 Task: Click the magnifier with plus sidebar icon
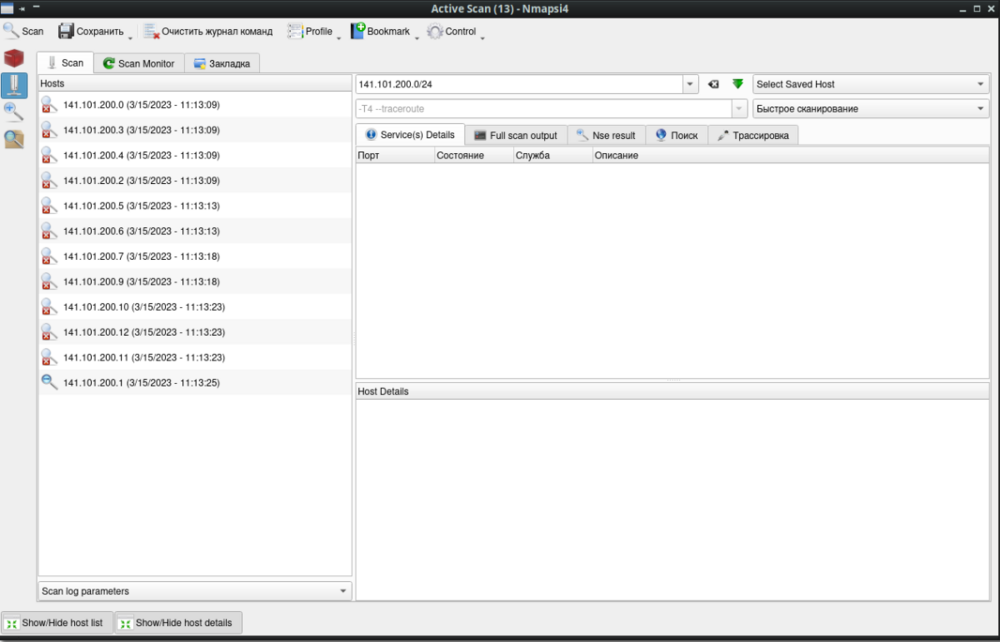click(14, 111)
